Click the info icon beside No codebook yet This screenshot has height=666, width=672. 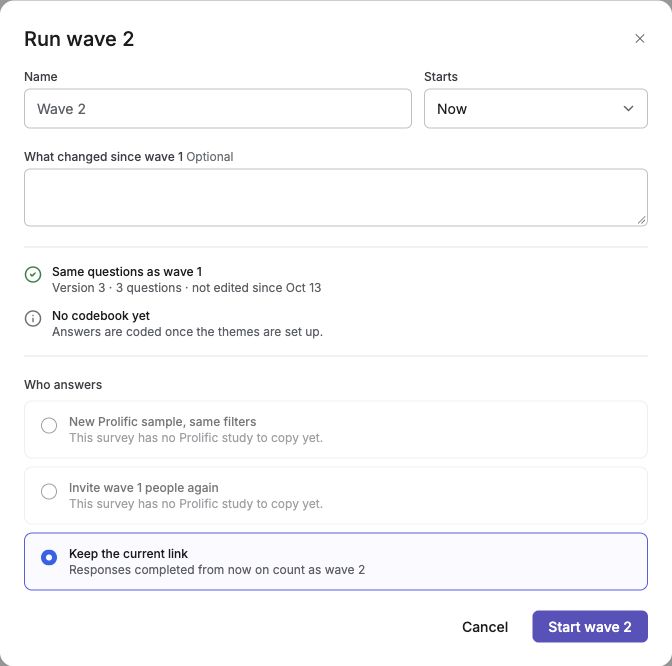33,318
